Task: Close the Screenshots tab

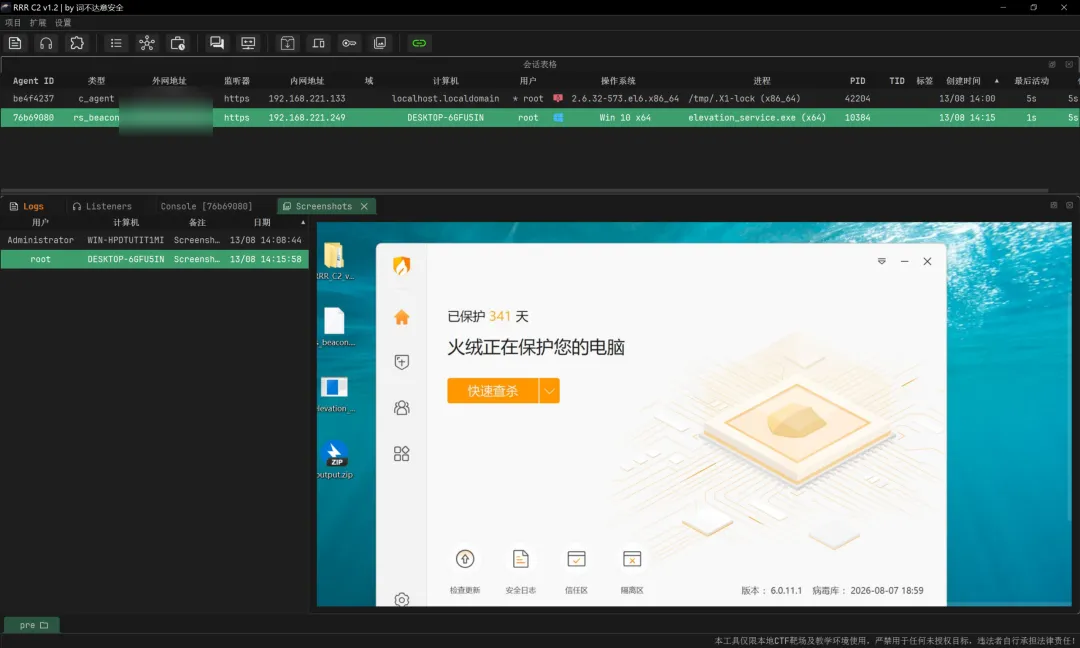Action: click(364, 206)
